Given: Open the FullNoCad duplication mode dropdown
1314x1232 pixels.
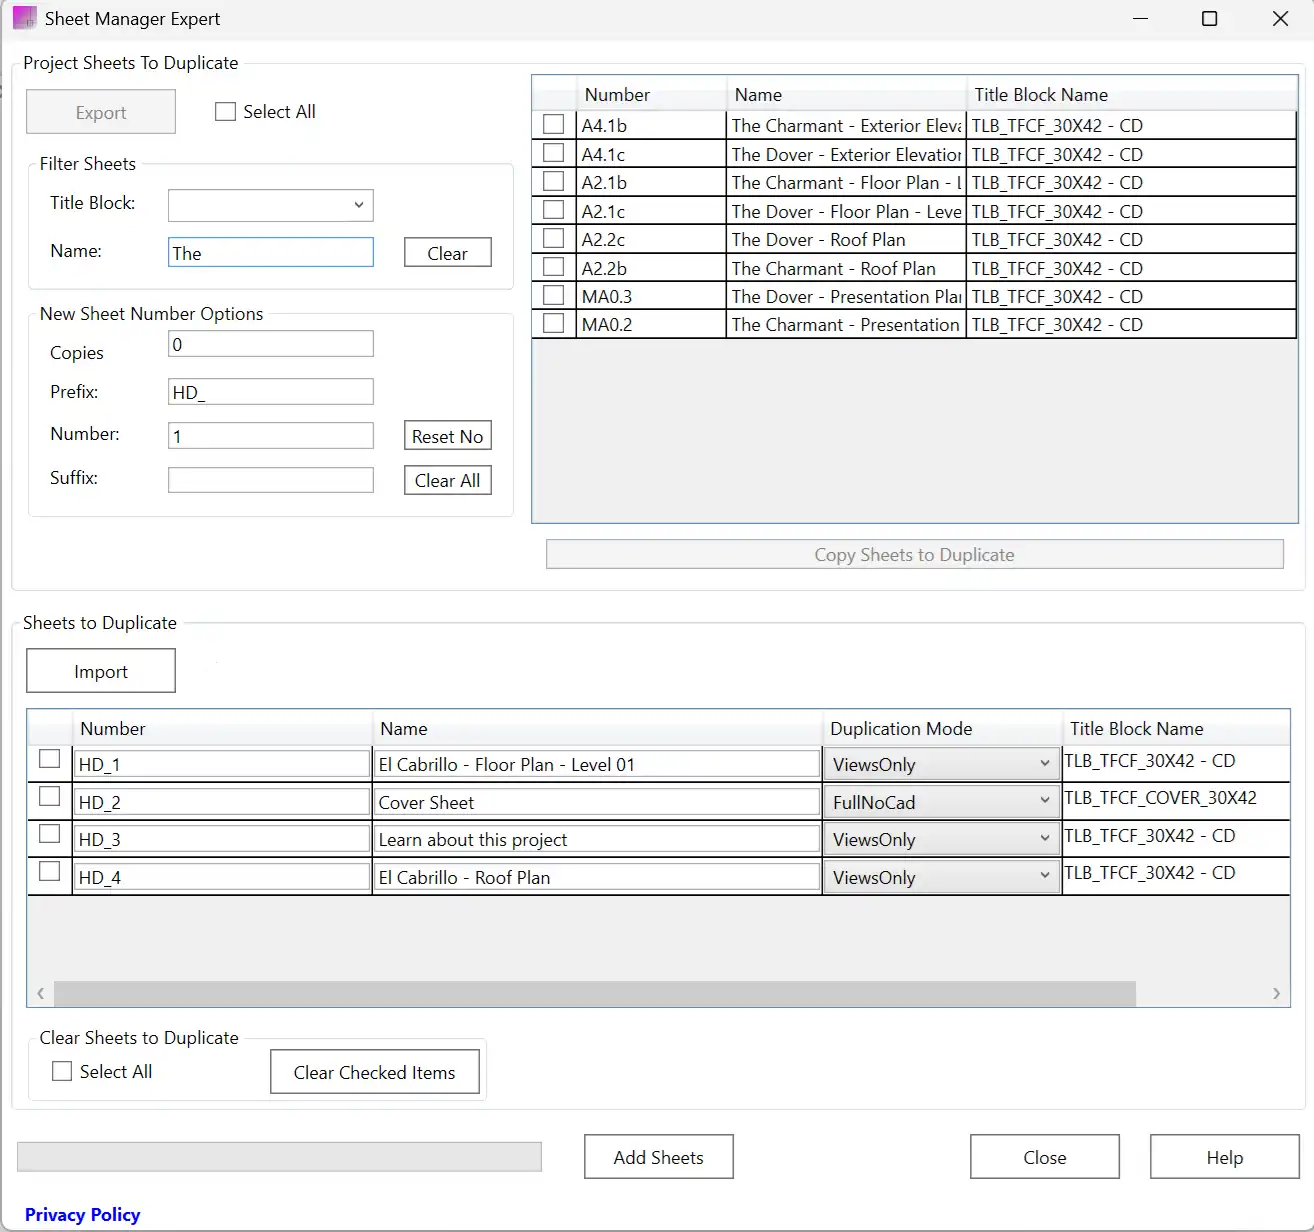Looking at the screenshot, I should point(940,802).
